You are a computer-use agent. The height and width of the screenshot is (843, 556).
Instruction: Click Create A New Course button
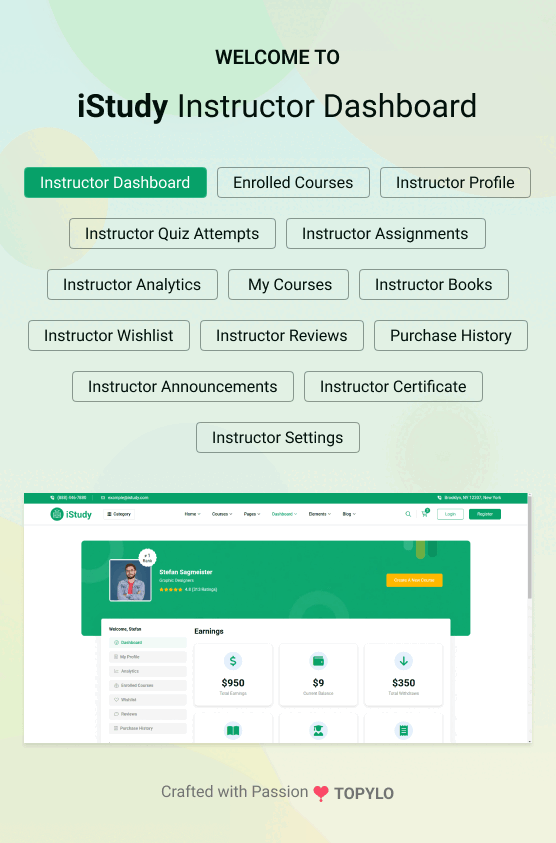[x=414, y=580]
